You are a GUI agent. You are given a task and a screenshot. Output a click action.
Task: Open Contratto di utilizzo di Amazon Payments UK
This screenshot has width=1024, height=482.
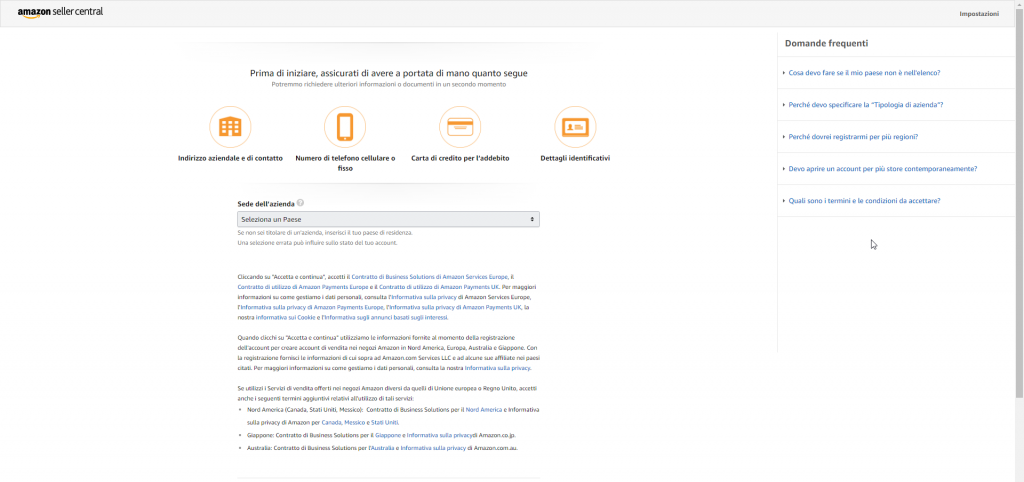pyautogui.click(x=439, y=287)
